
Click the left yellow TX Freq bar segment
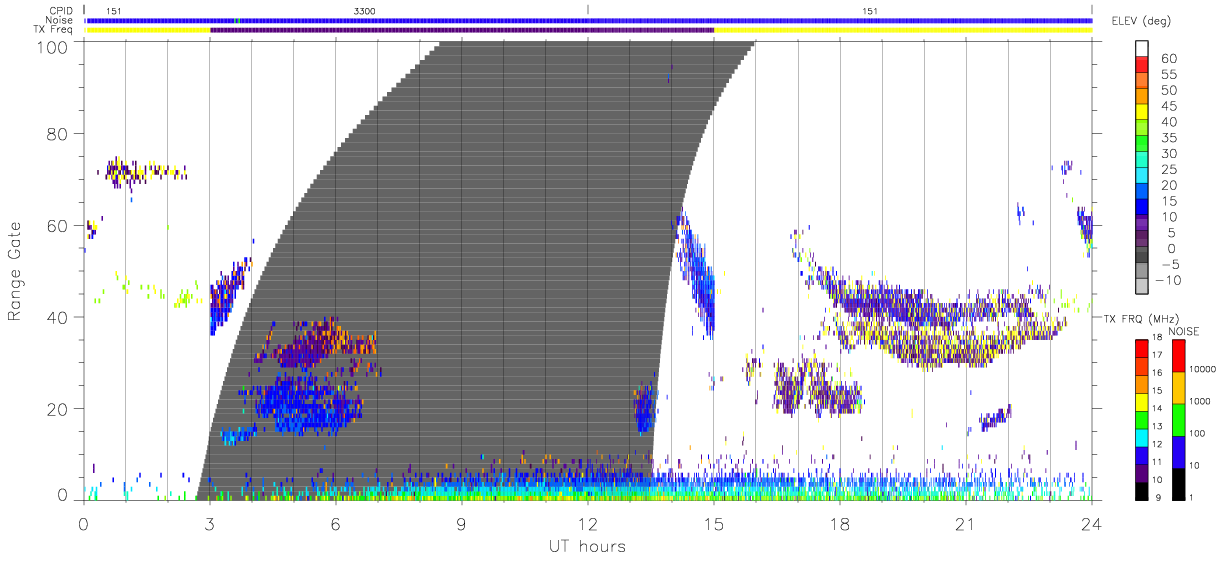[148, 30]
